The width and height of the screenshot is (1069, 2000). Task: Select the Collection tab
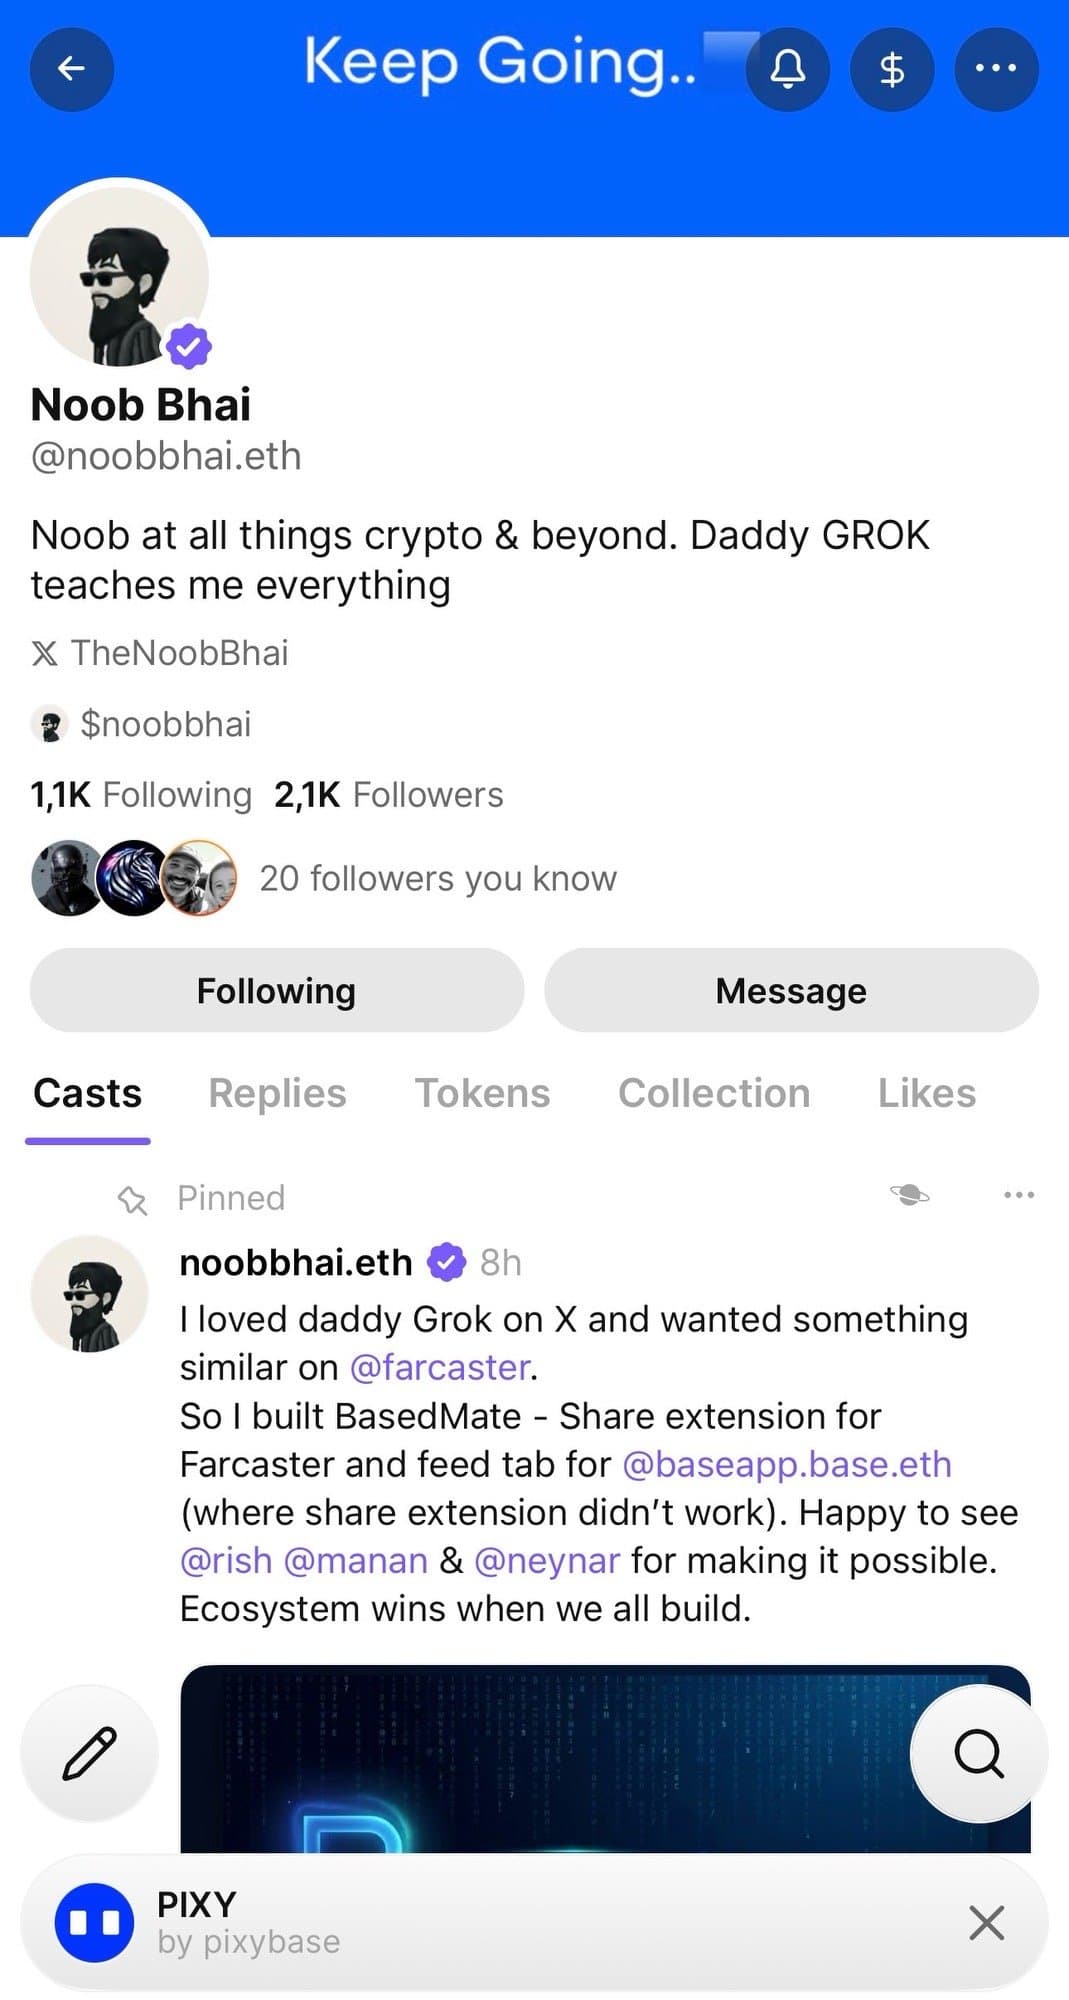point(714,1093)
